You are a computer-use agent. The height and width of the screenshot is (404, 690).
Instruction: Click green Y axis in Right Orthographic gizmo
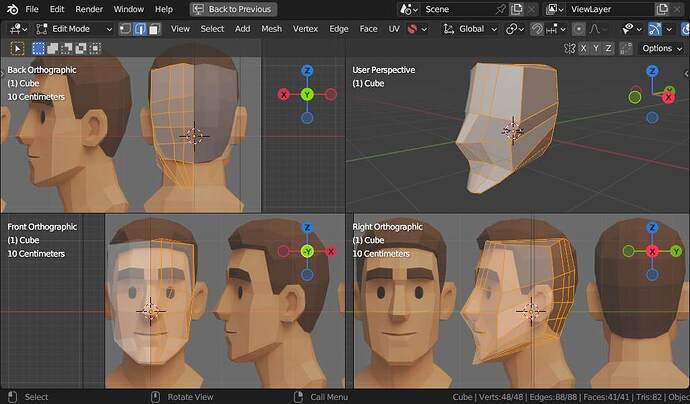[675, 251]
